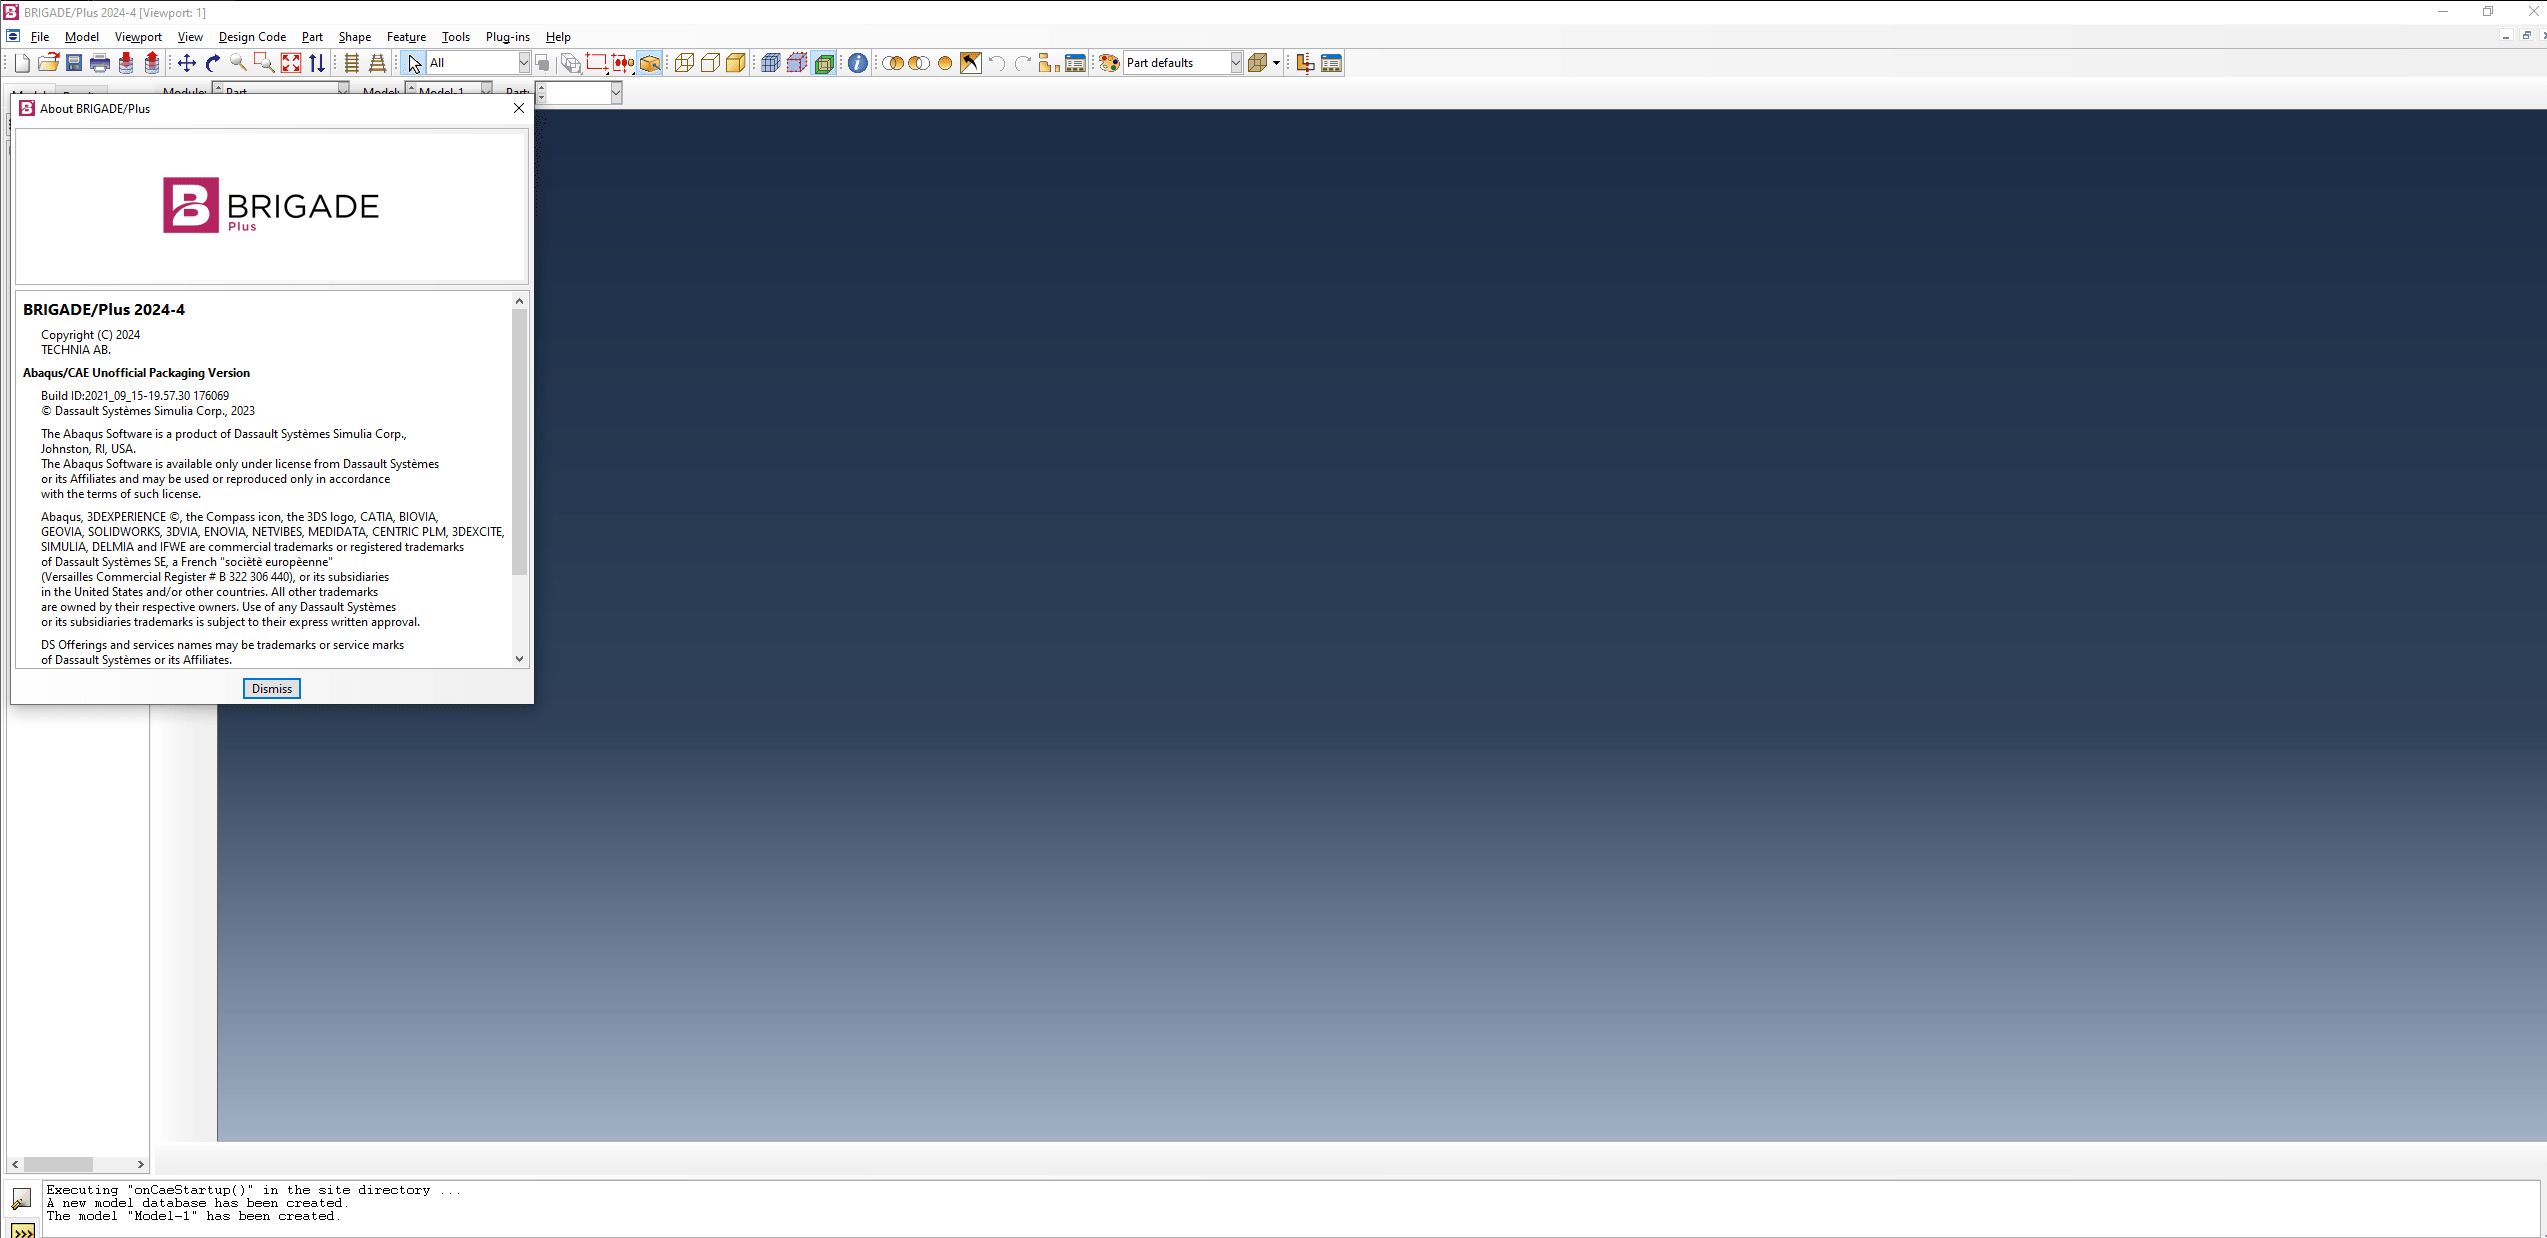2547x1238 pixels.
Task: Click the Part name combo field
Action: pos(578,93)
